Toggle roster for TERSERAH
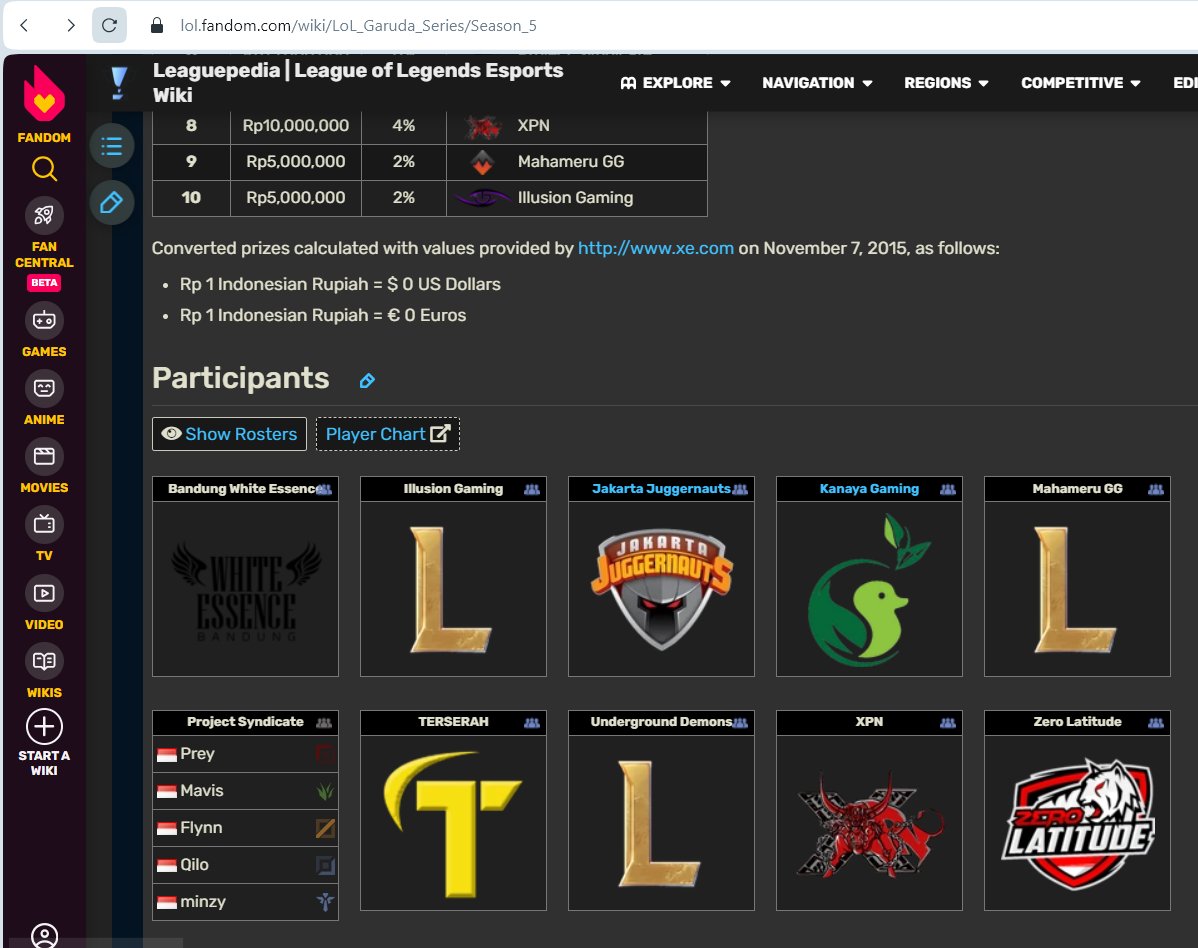This screenshot has height=948, width=1198. click(532, 723)
